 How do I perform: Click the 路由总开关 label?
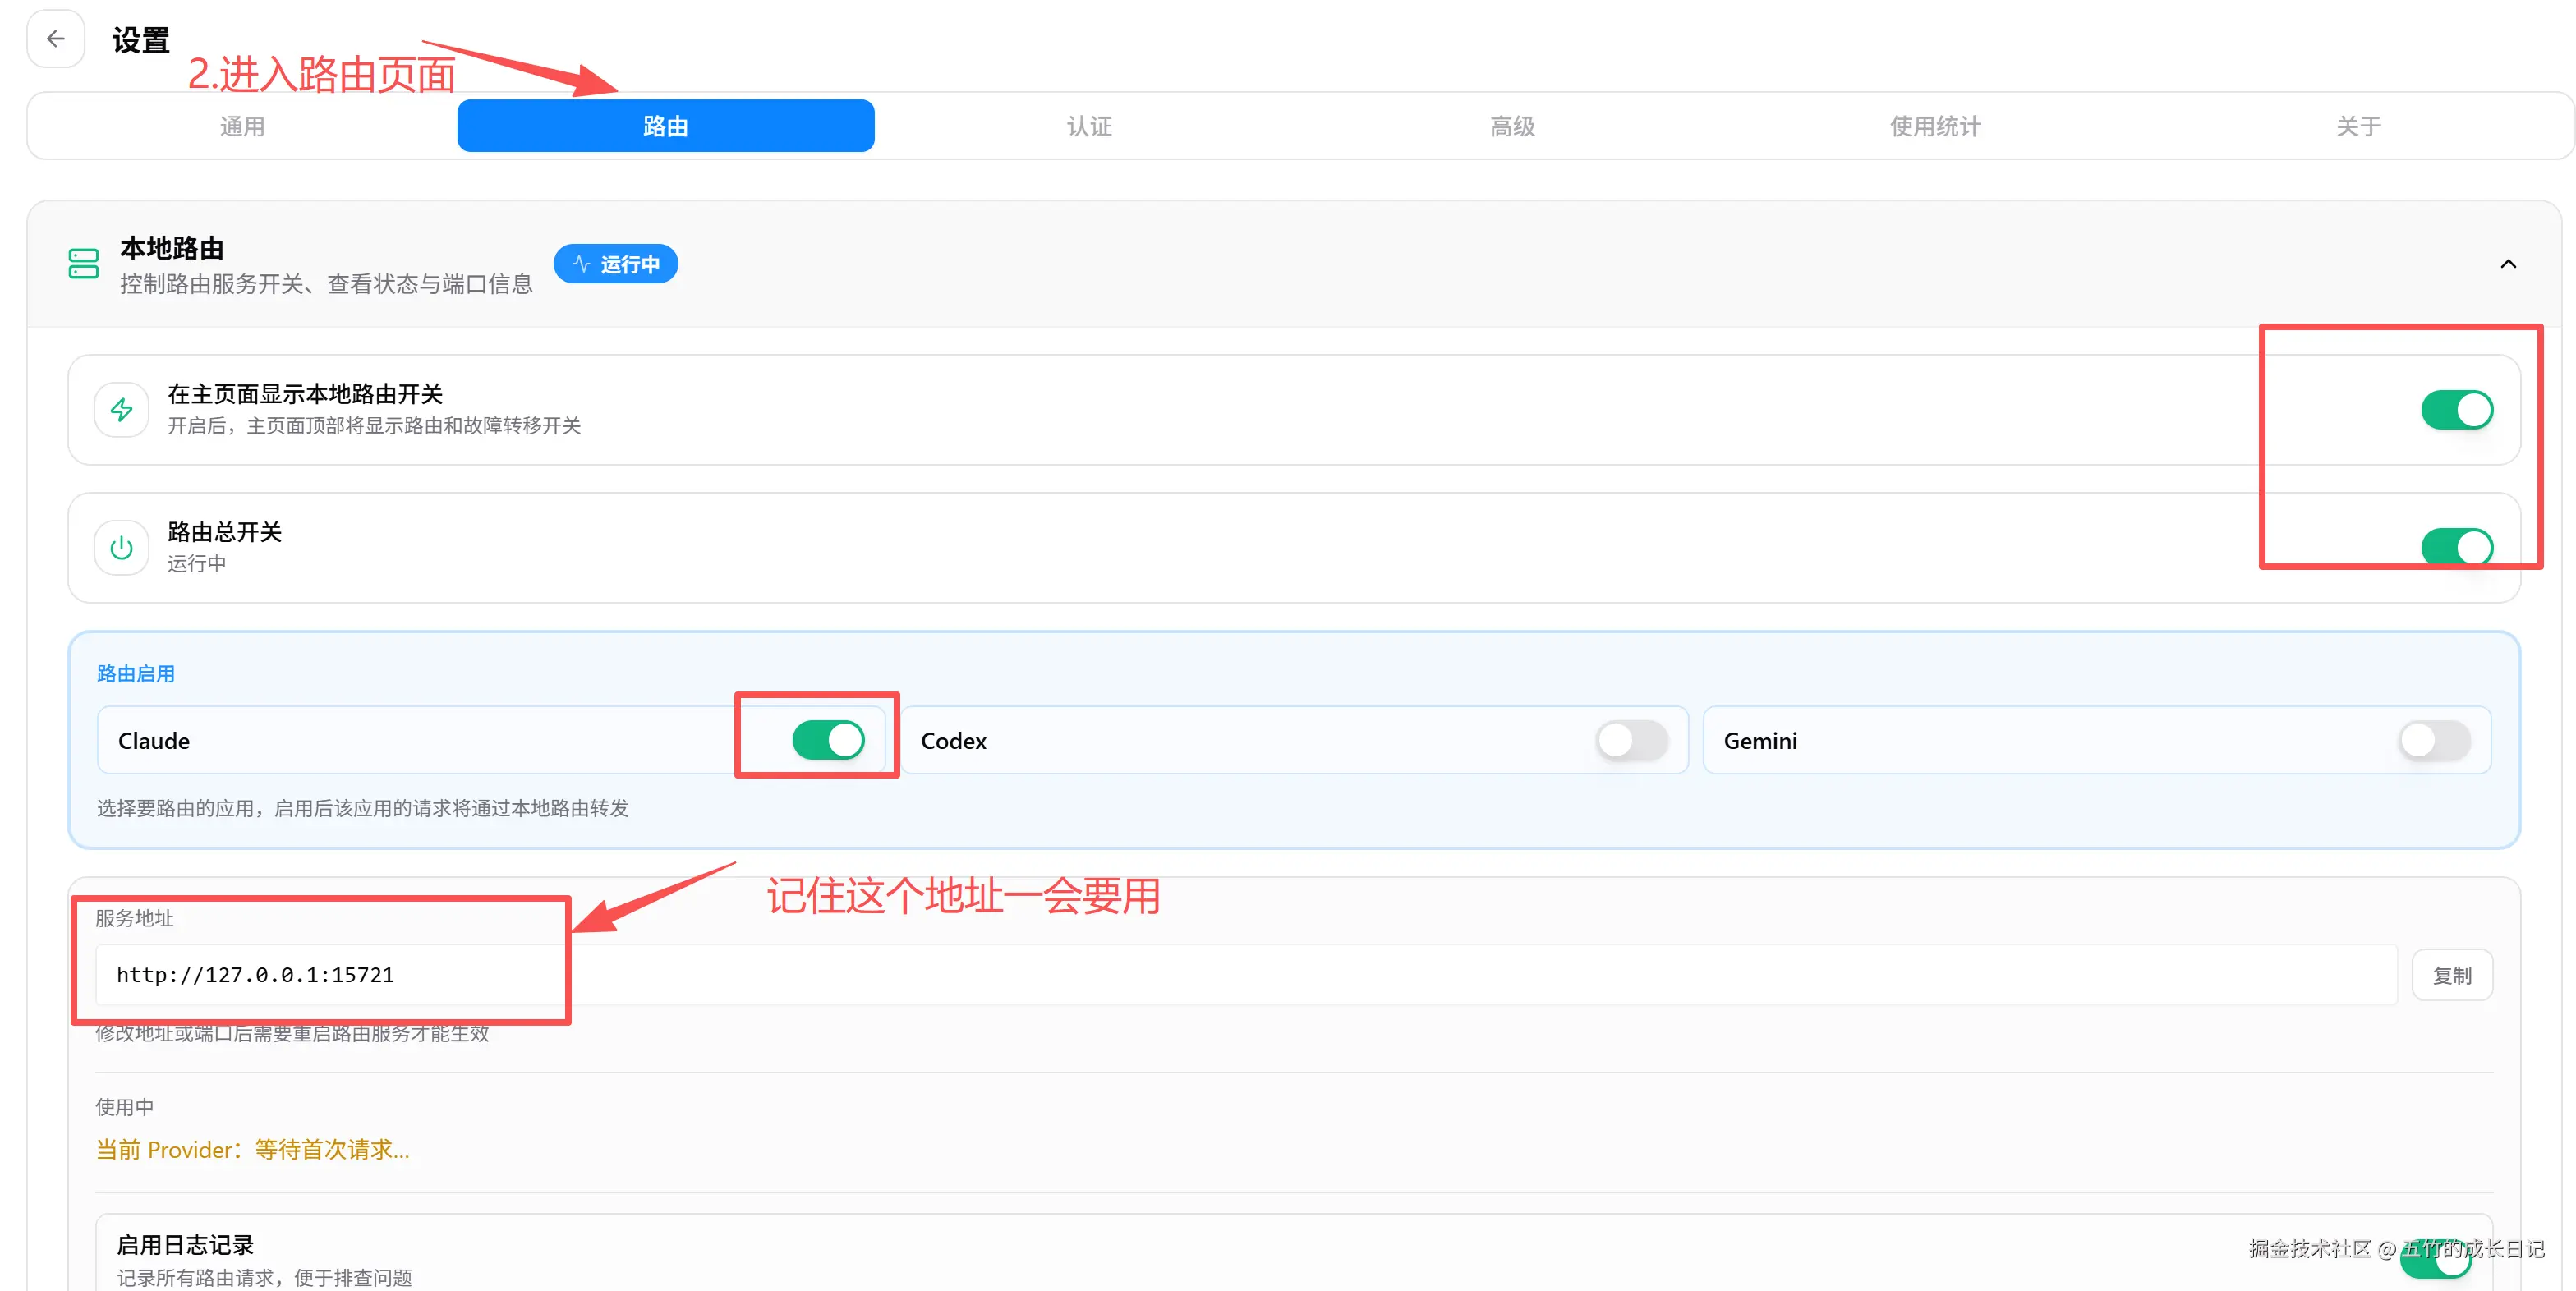tap(225, 532)
